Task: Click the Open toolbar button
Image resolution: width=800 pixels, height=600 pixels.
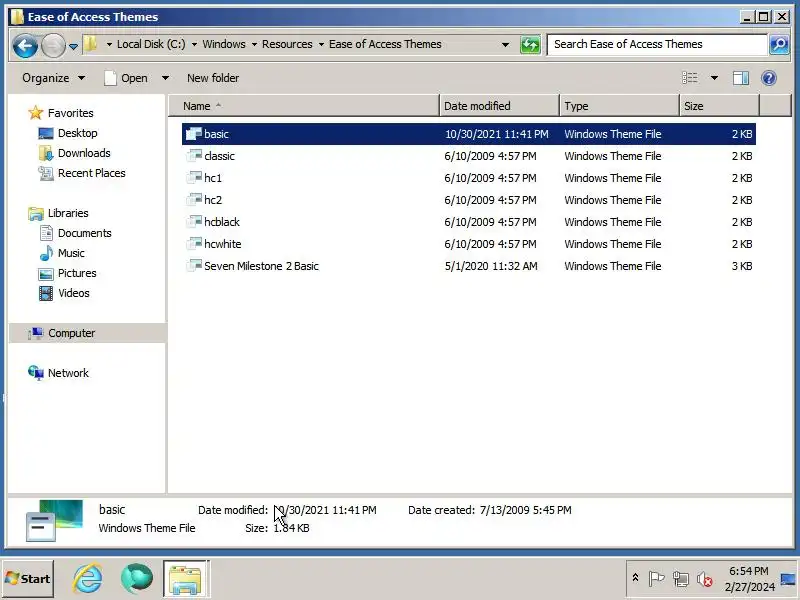Action: pos(126,78)
